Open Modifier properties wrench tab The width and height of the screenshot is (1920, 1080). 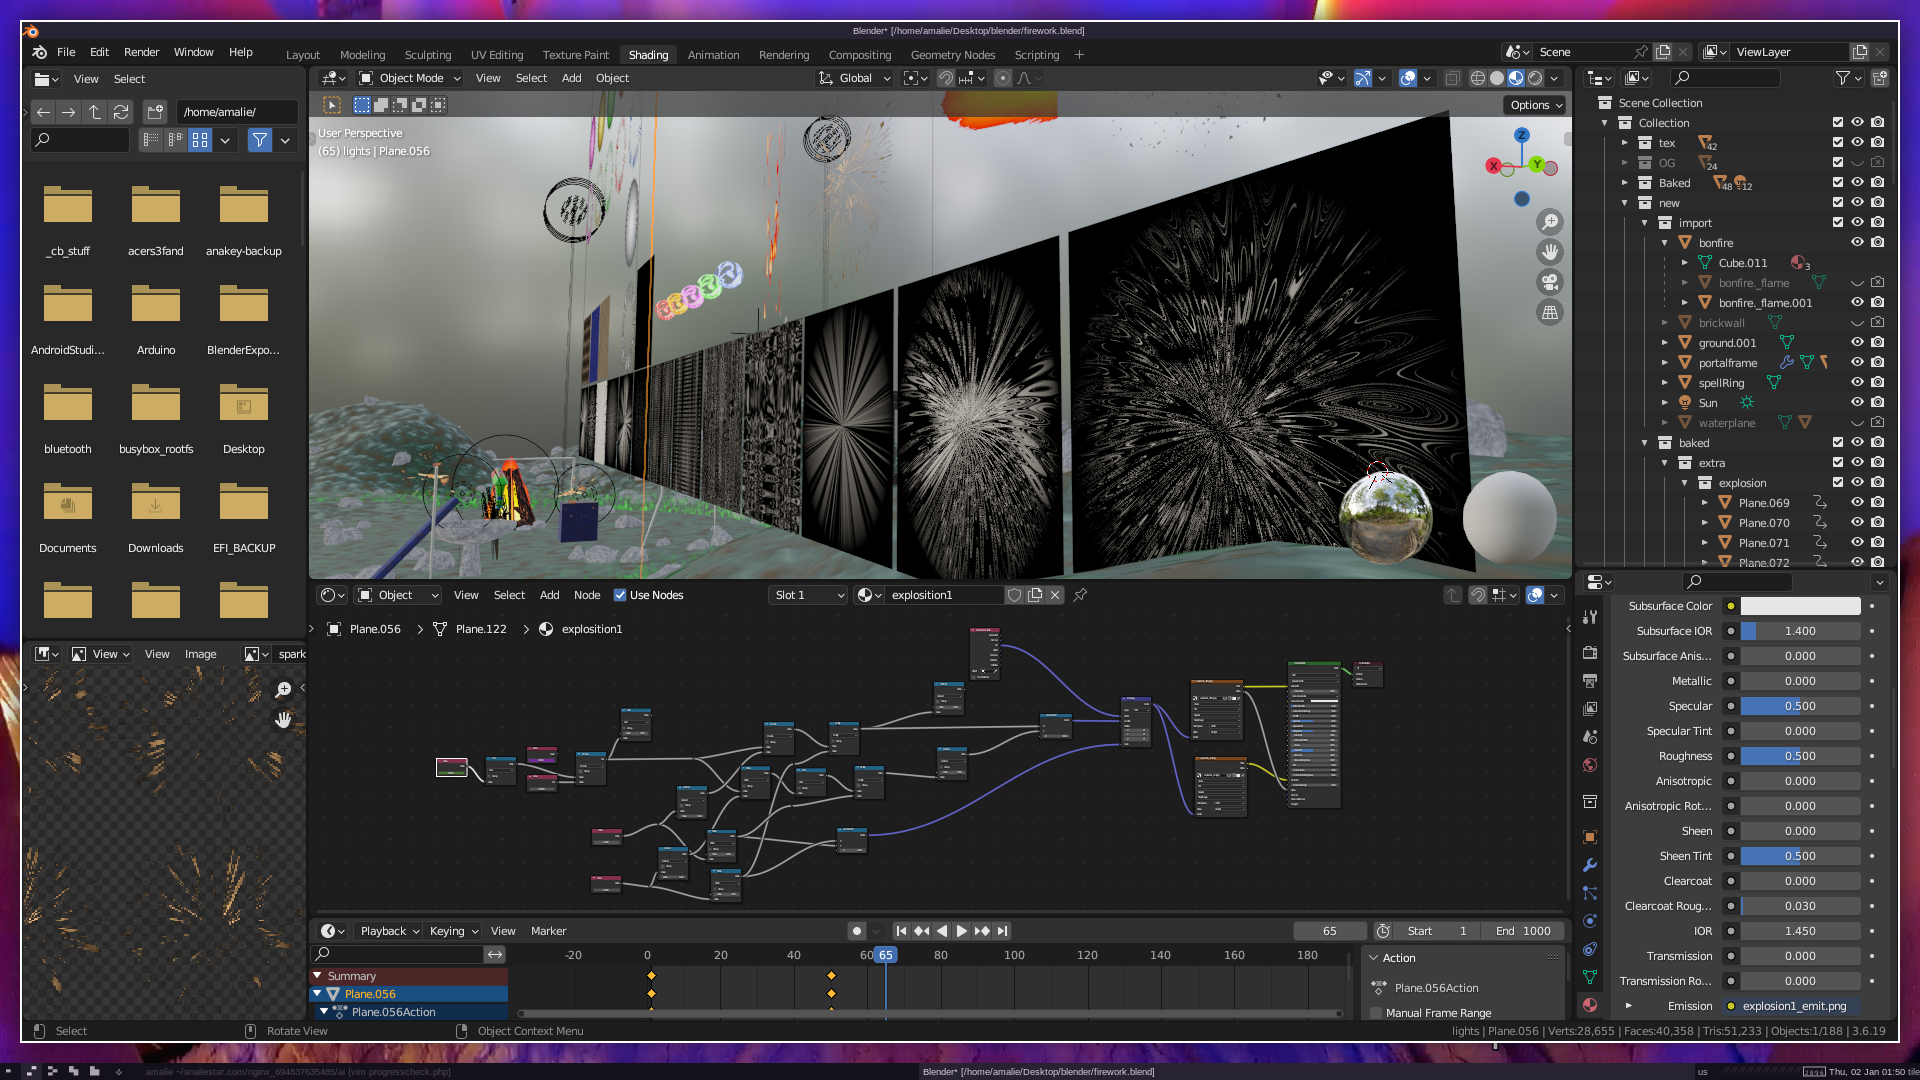(1590, 865)
